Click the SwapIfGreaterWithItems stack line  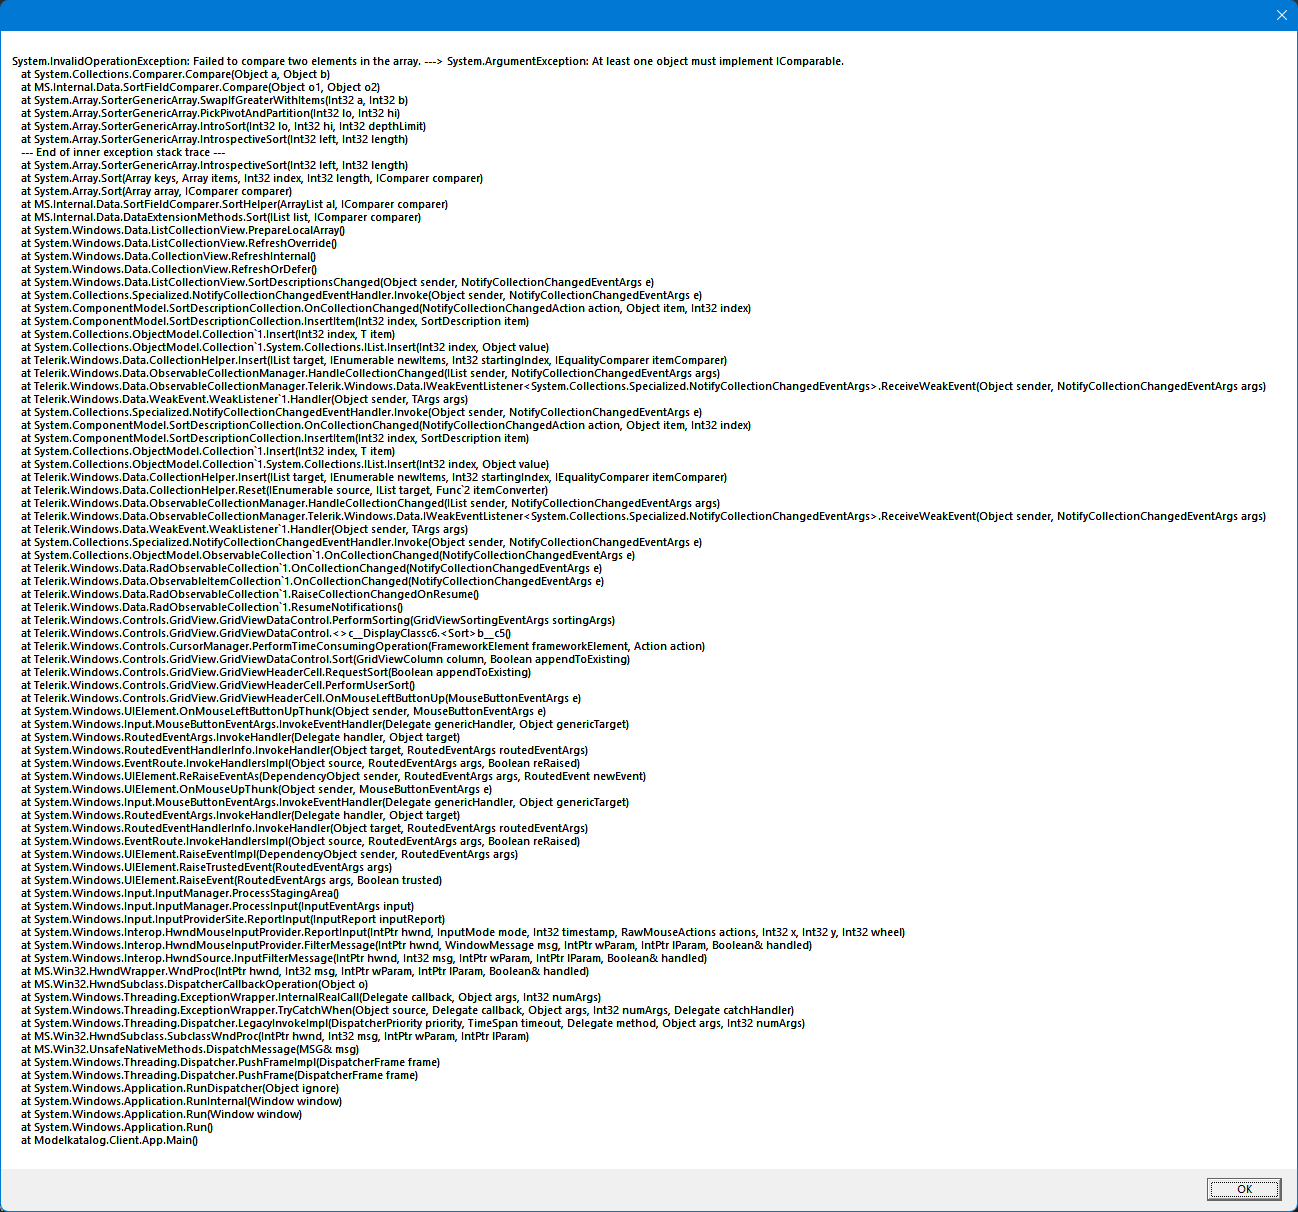coord(215,100)
